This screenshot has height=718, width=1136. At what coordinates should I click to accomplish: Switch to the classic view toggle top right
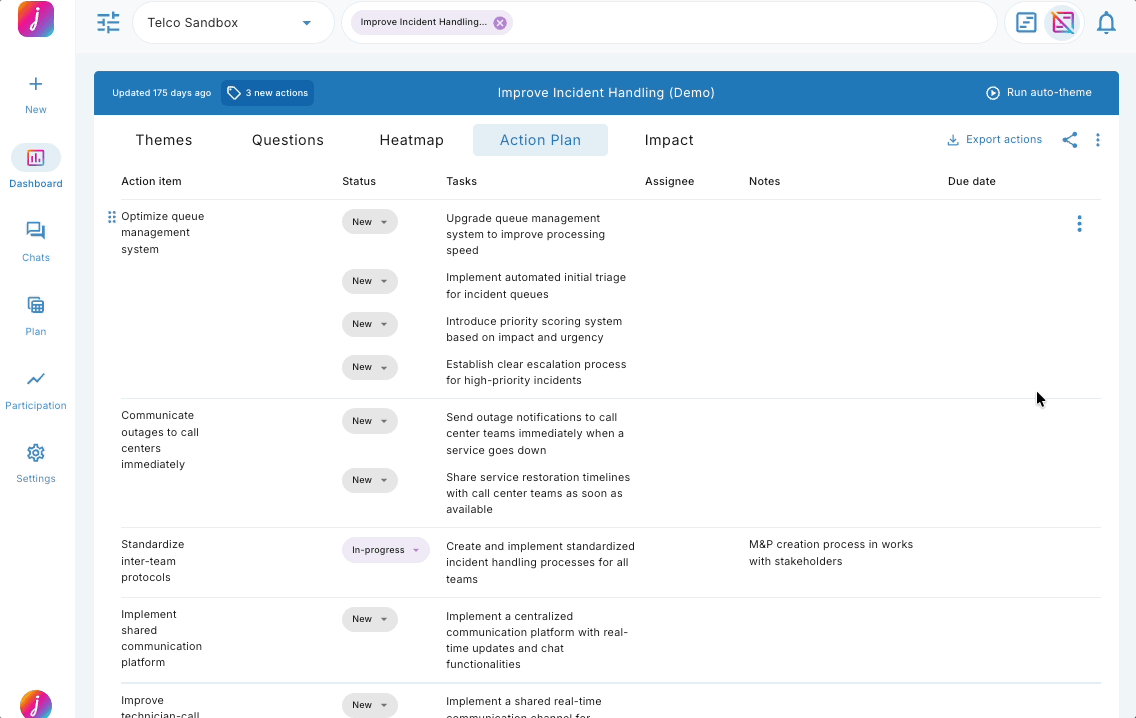[1026, 22]
